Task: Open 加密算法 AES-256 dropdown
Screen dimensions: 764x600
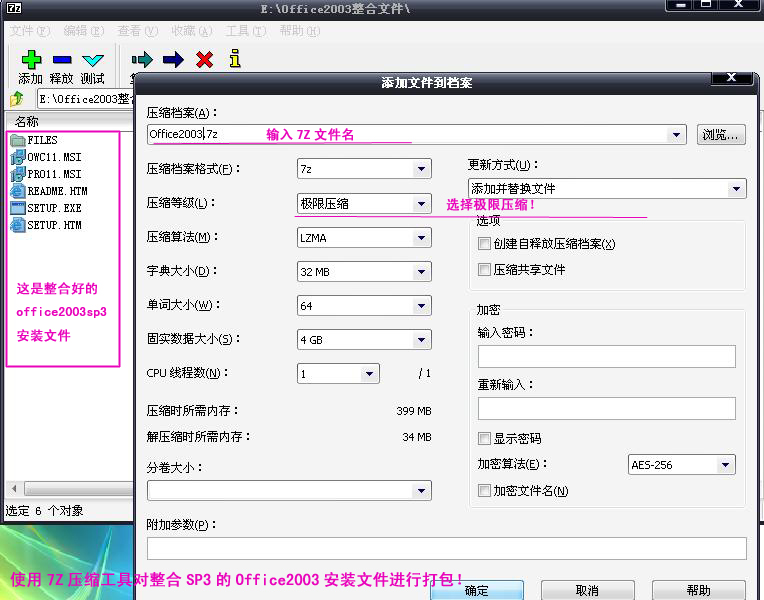Action: click(x=726, y=465)
